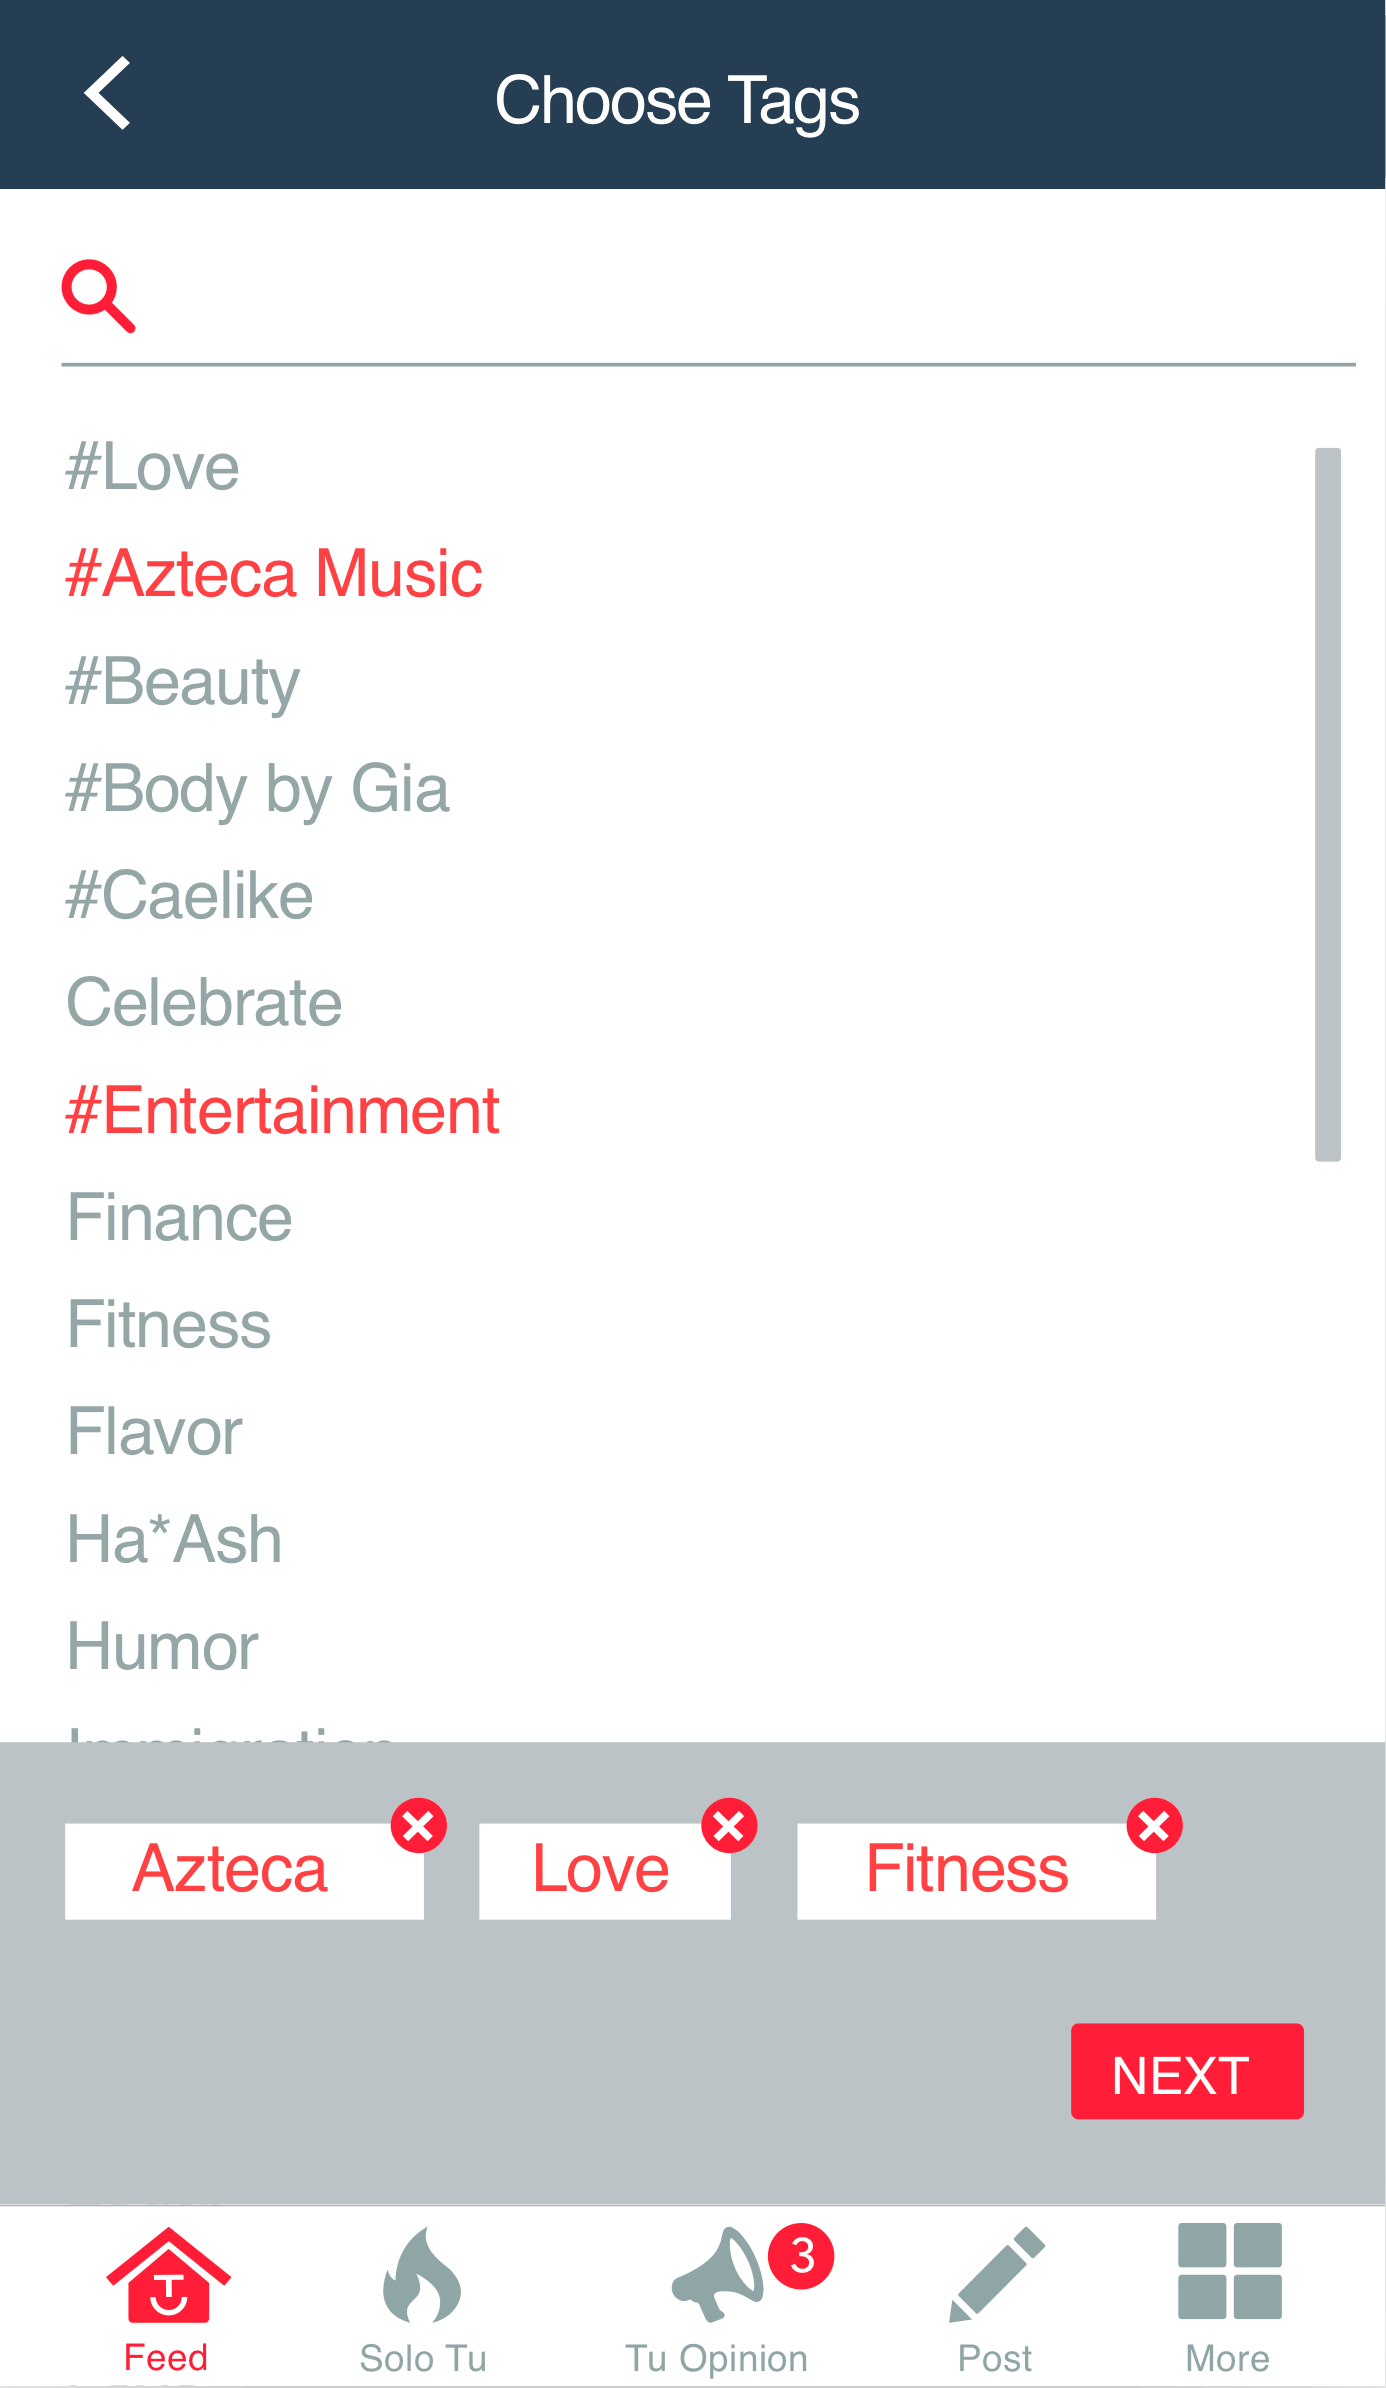Select the Ha*Ash tag
Viewport: 1386px width, 2388px height.
click(x=174, y=1540)
